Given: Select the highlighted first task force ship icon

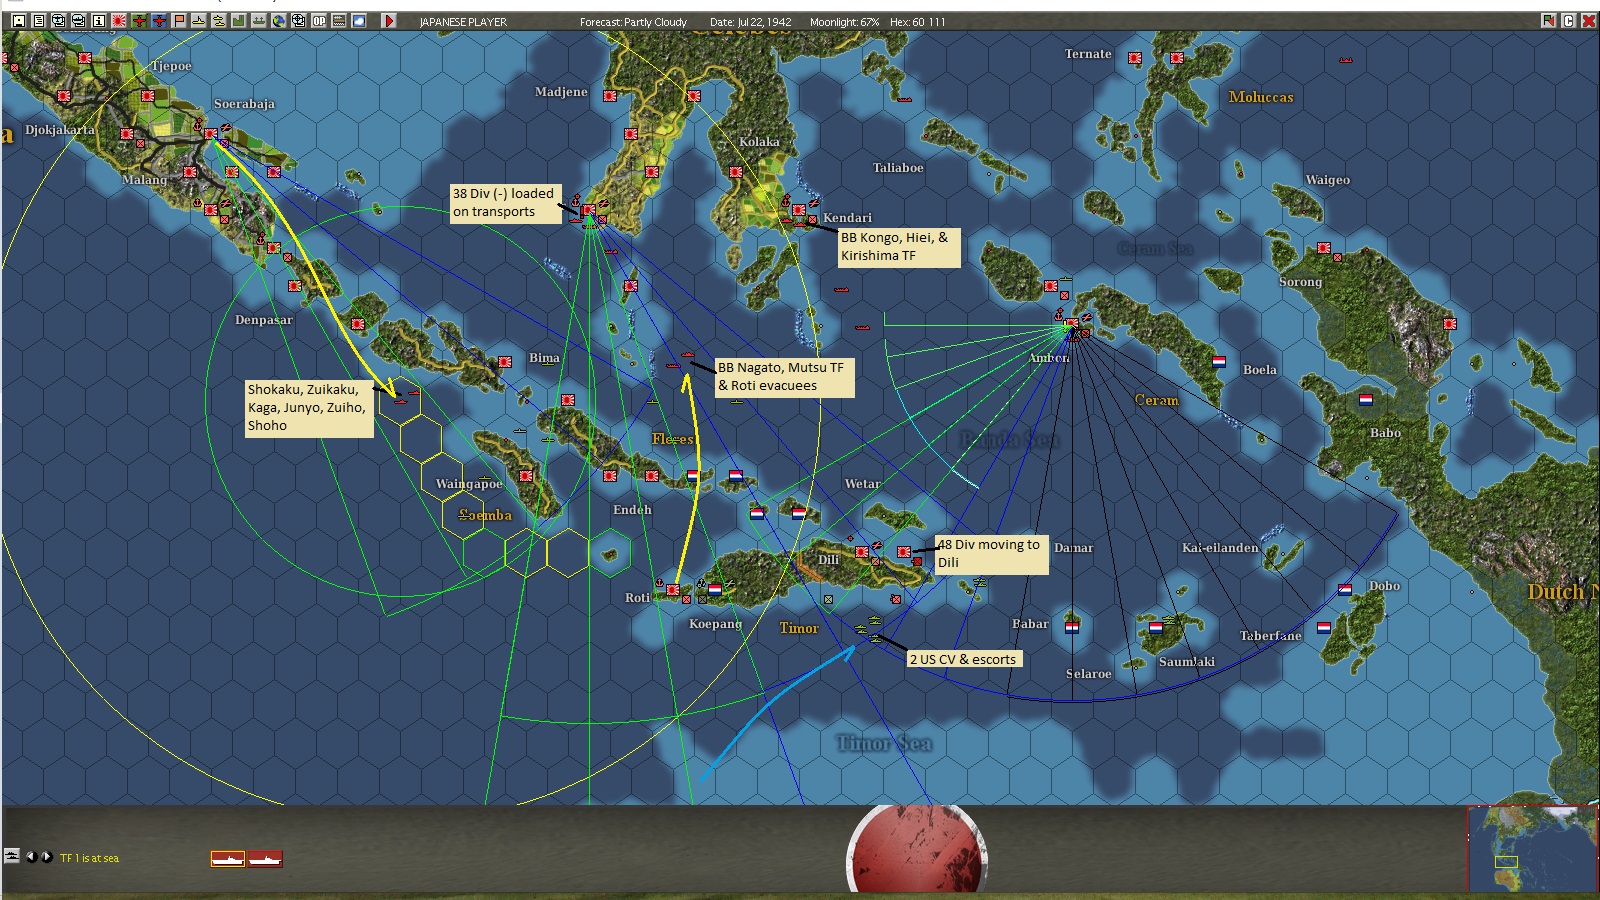Looking at the screenshot, I should coord(228,859).
